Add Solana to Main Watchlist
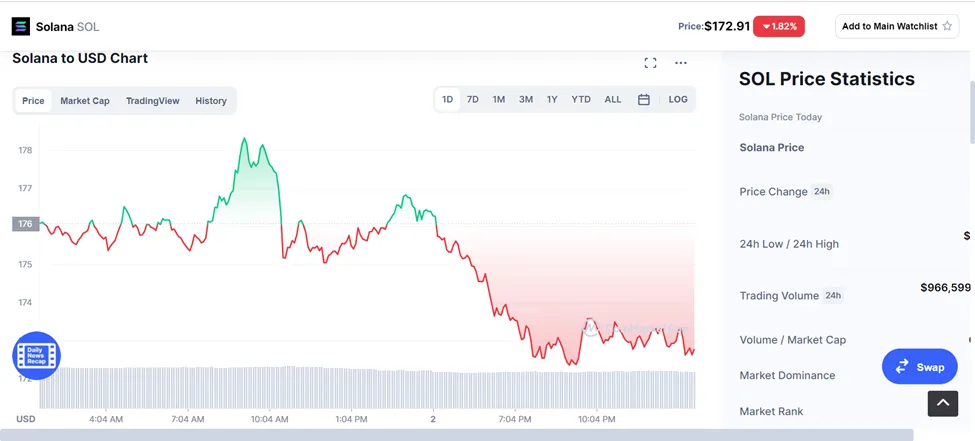This screenshot has width=975, height=441. pyautogui.click(x=897, y=26)
